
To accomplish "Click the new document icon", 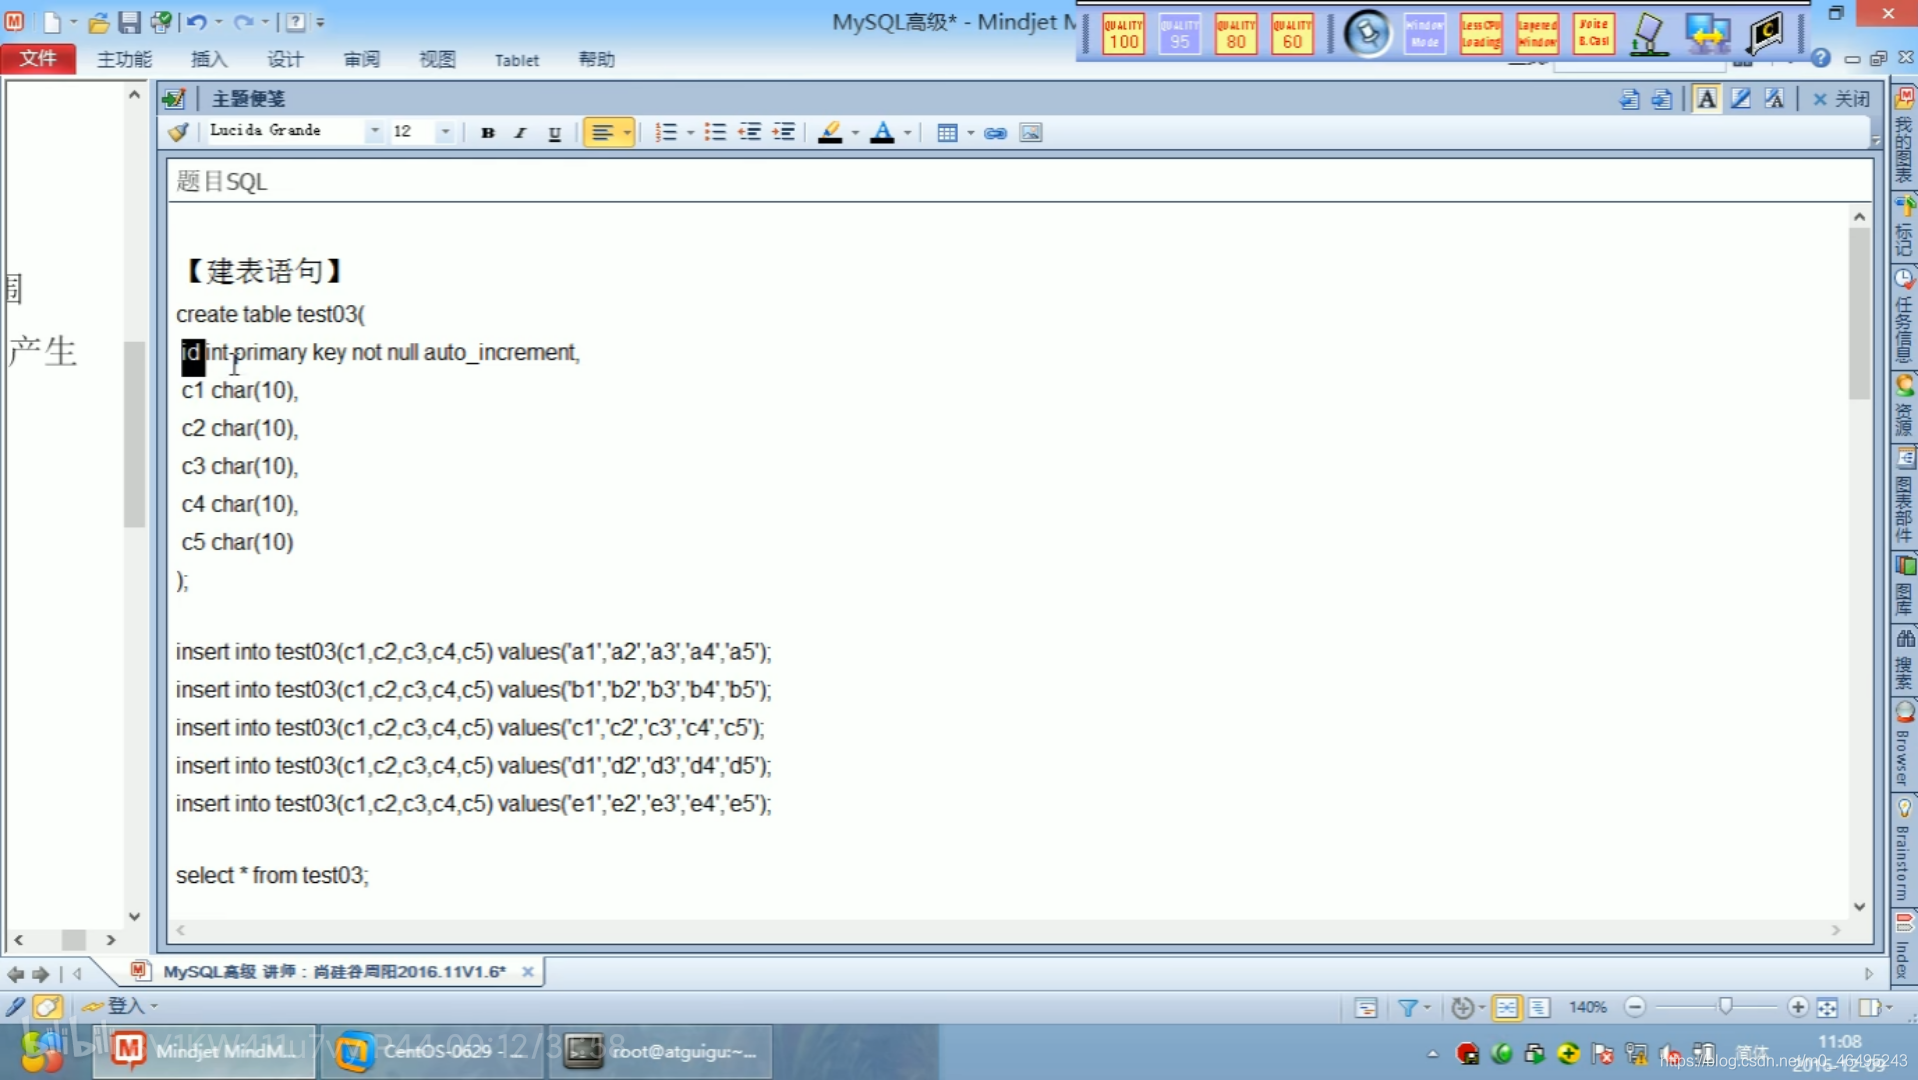I will 51,21.
